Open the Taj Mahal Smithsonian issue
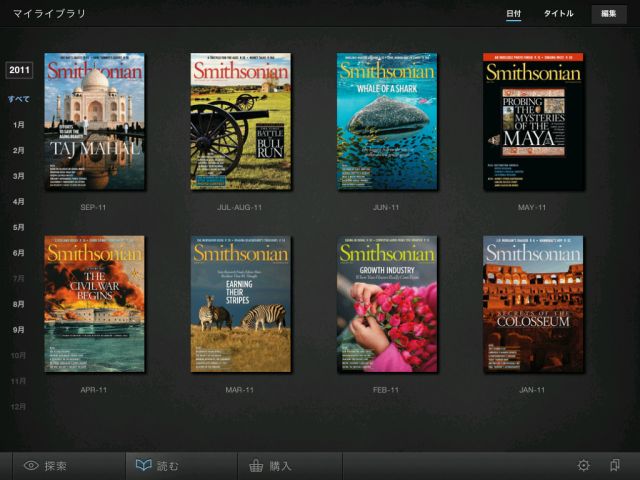 tap(94, 121)
